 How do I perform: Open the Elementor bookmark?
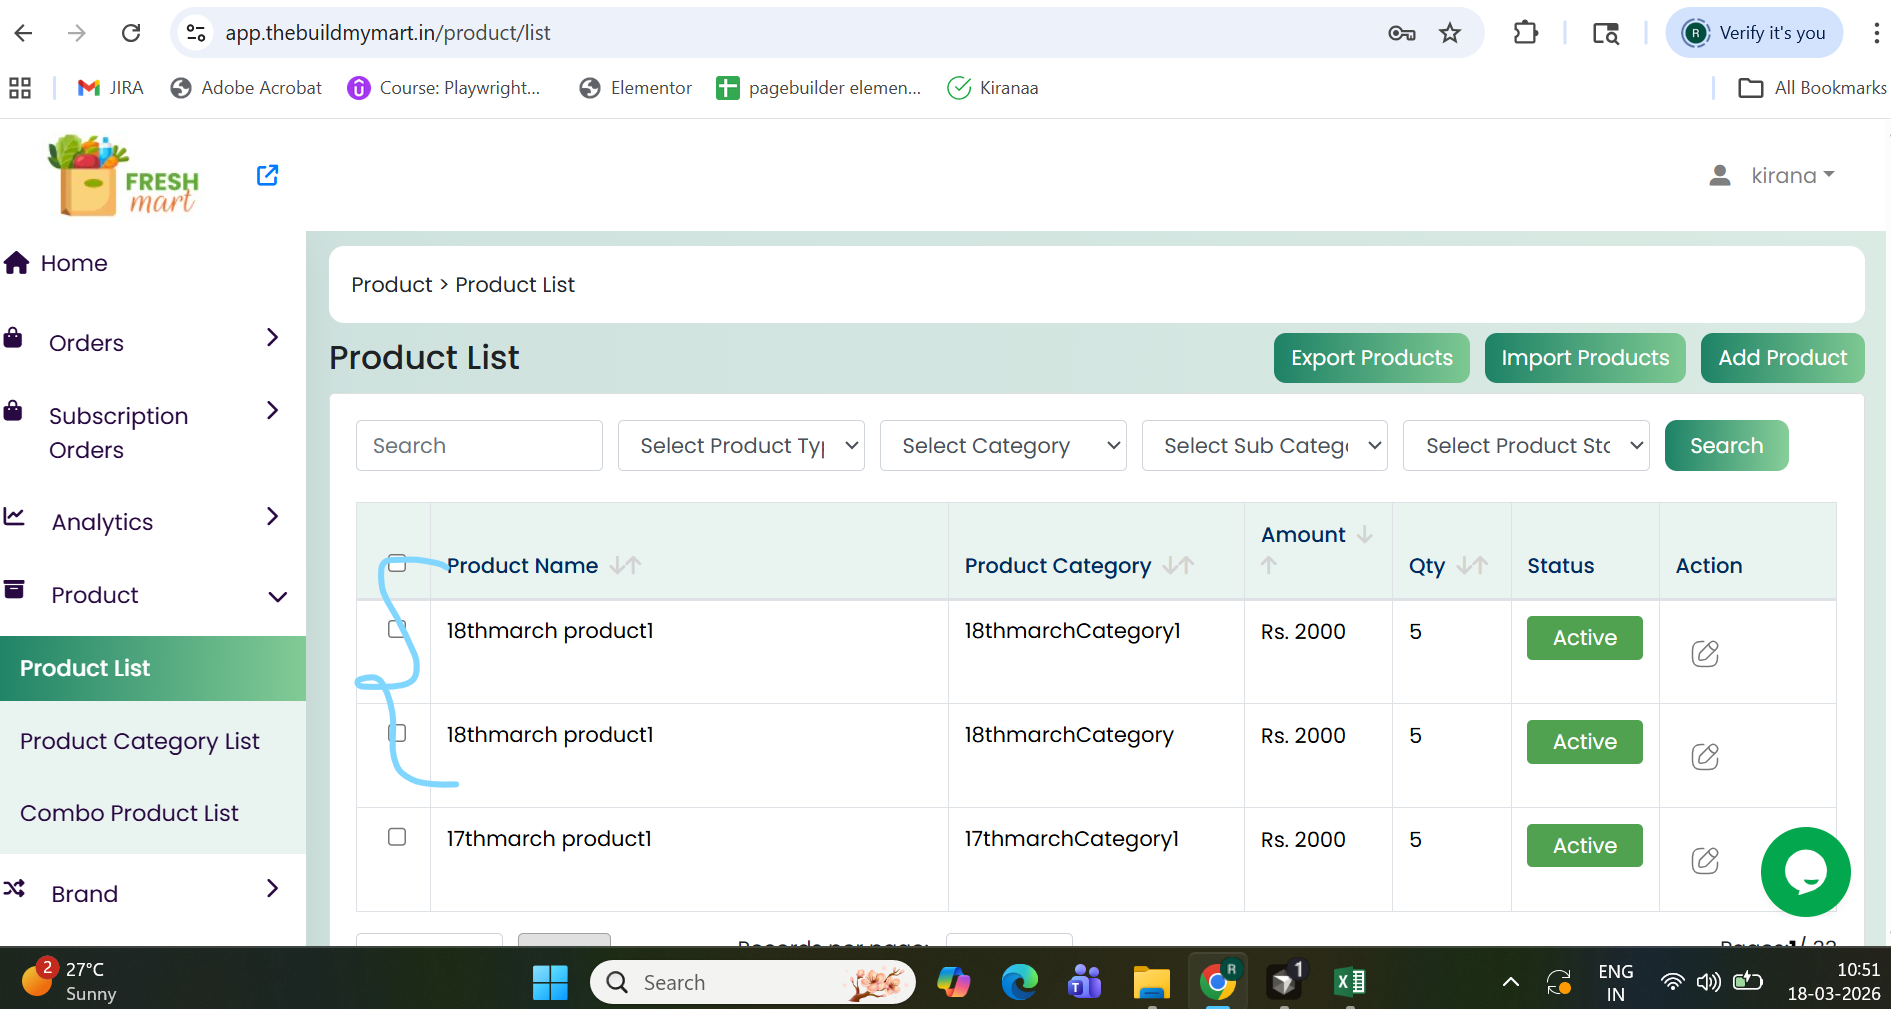[636, 88]
